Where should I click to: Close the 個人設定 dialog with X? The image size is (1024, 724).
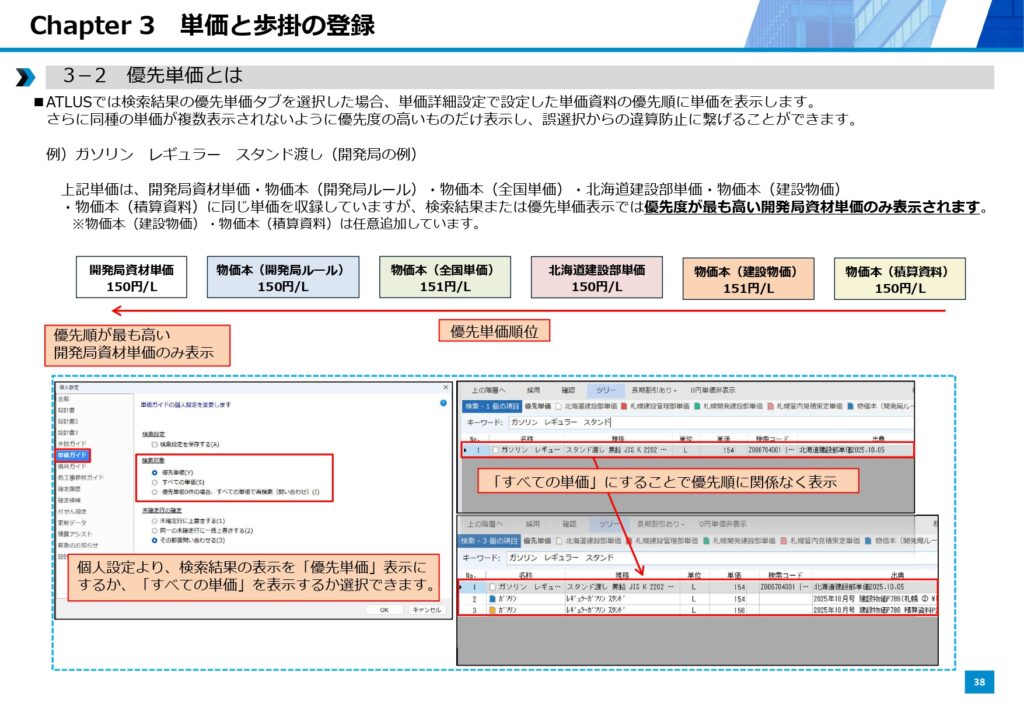coord(446,387)
